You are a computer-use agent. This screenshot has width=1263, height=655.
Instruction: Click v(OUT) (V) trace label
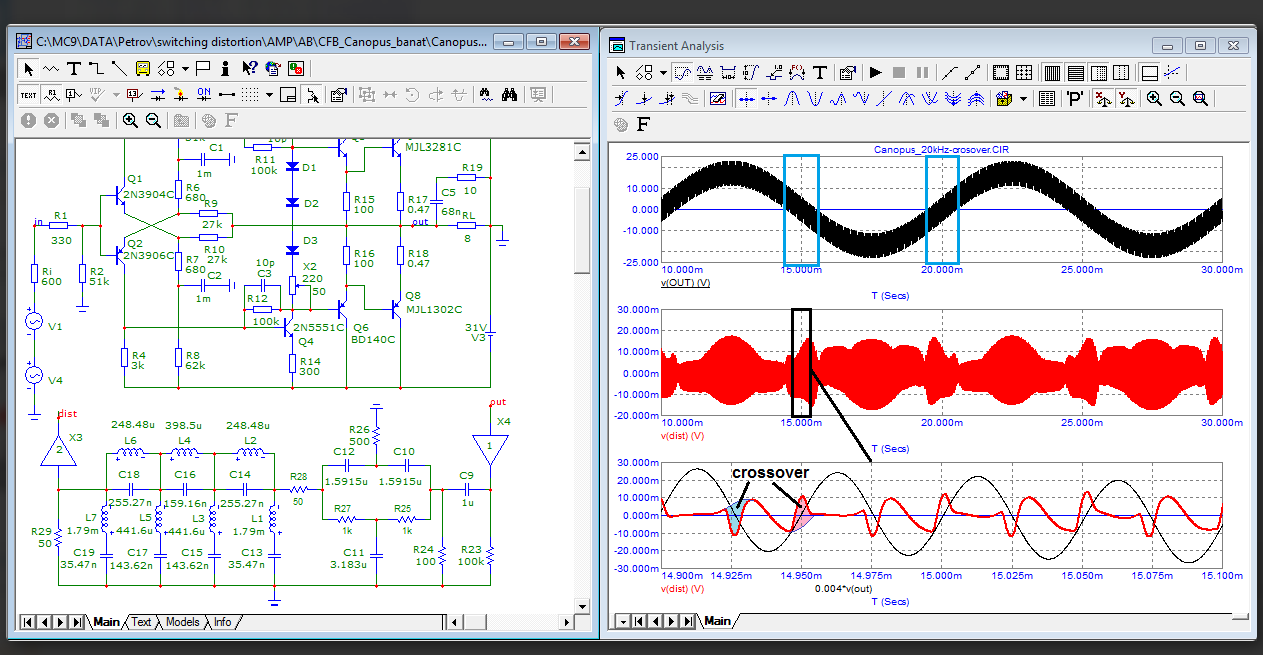(x=686, y=283)
